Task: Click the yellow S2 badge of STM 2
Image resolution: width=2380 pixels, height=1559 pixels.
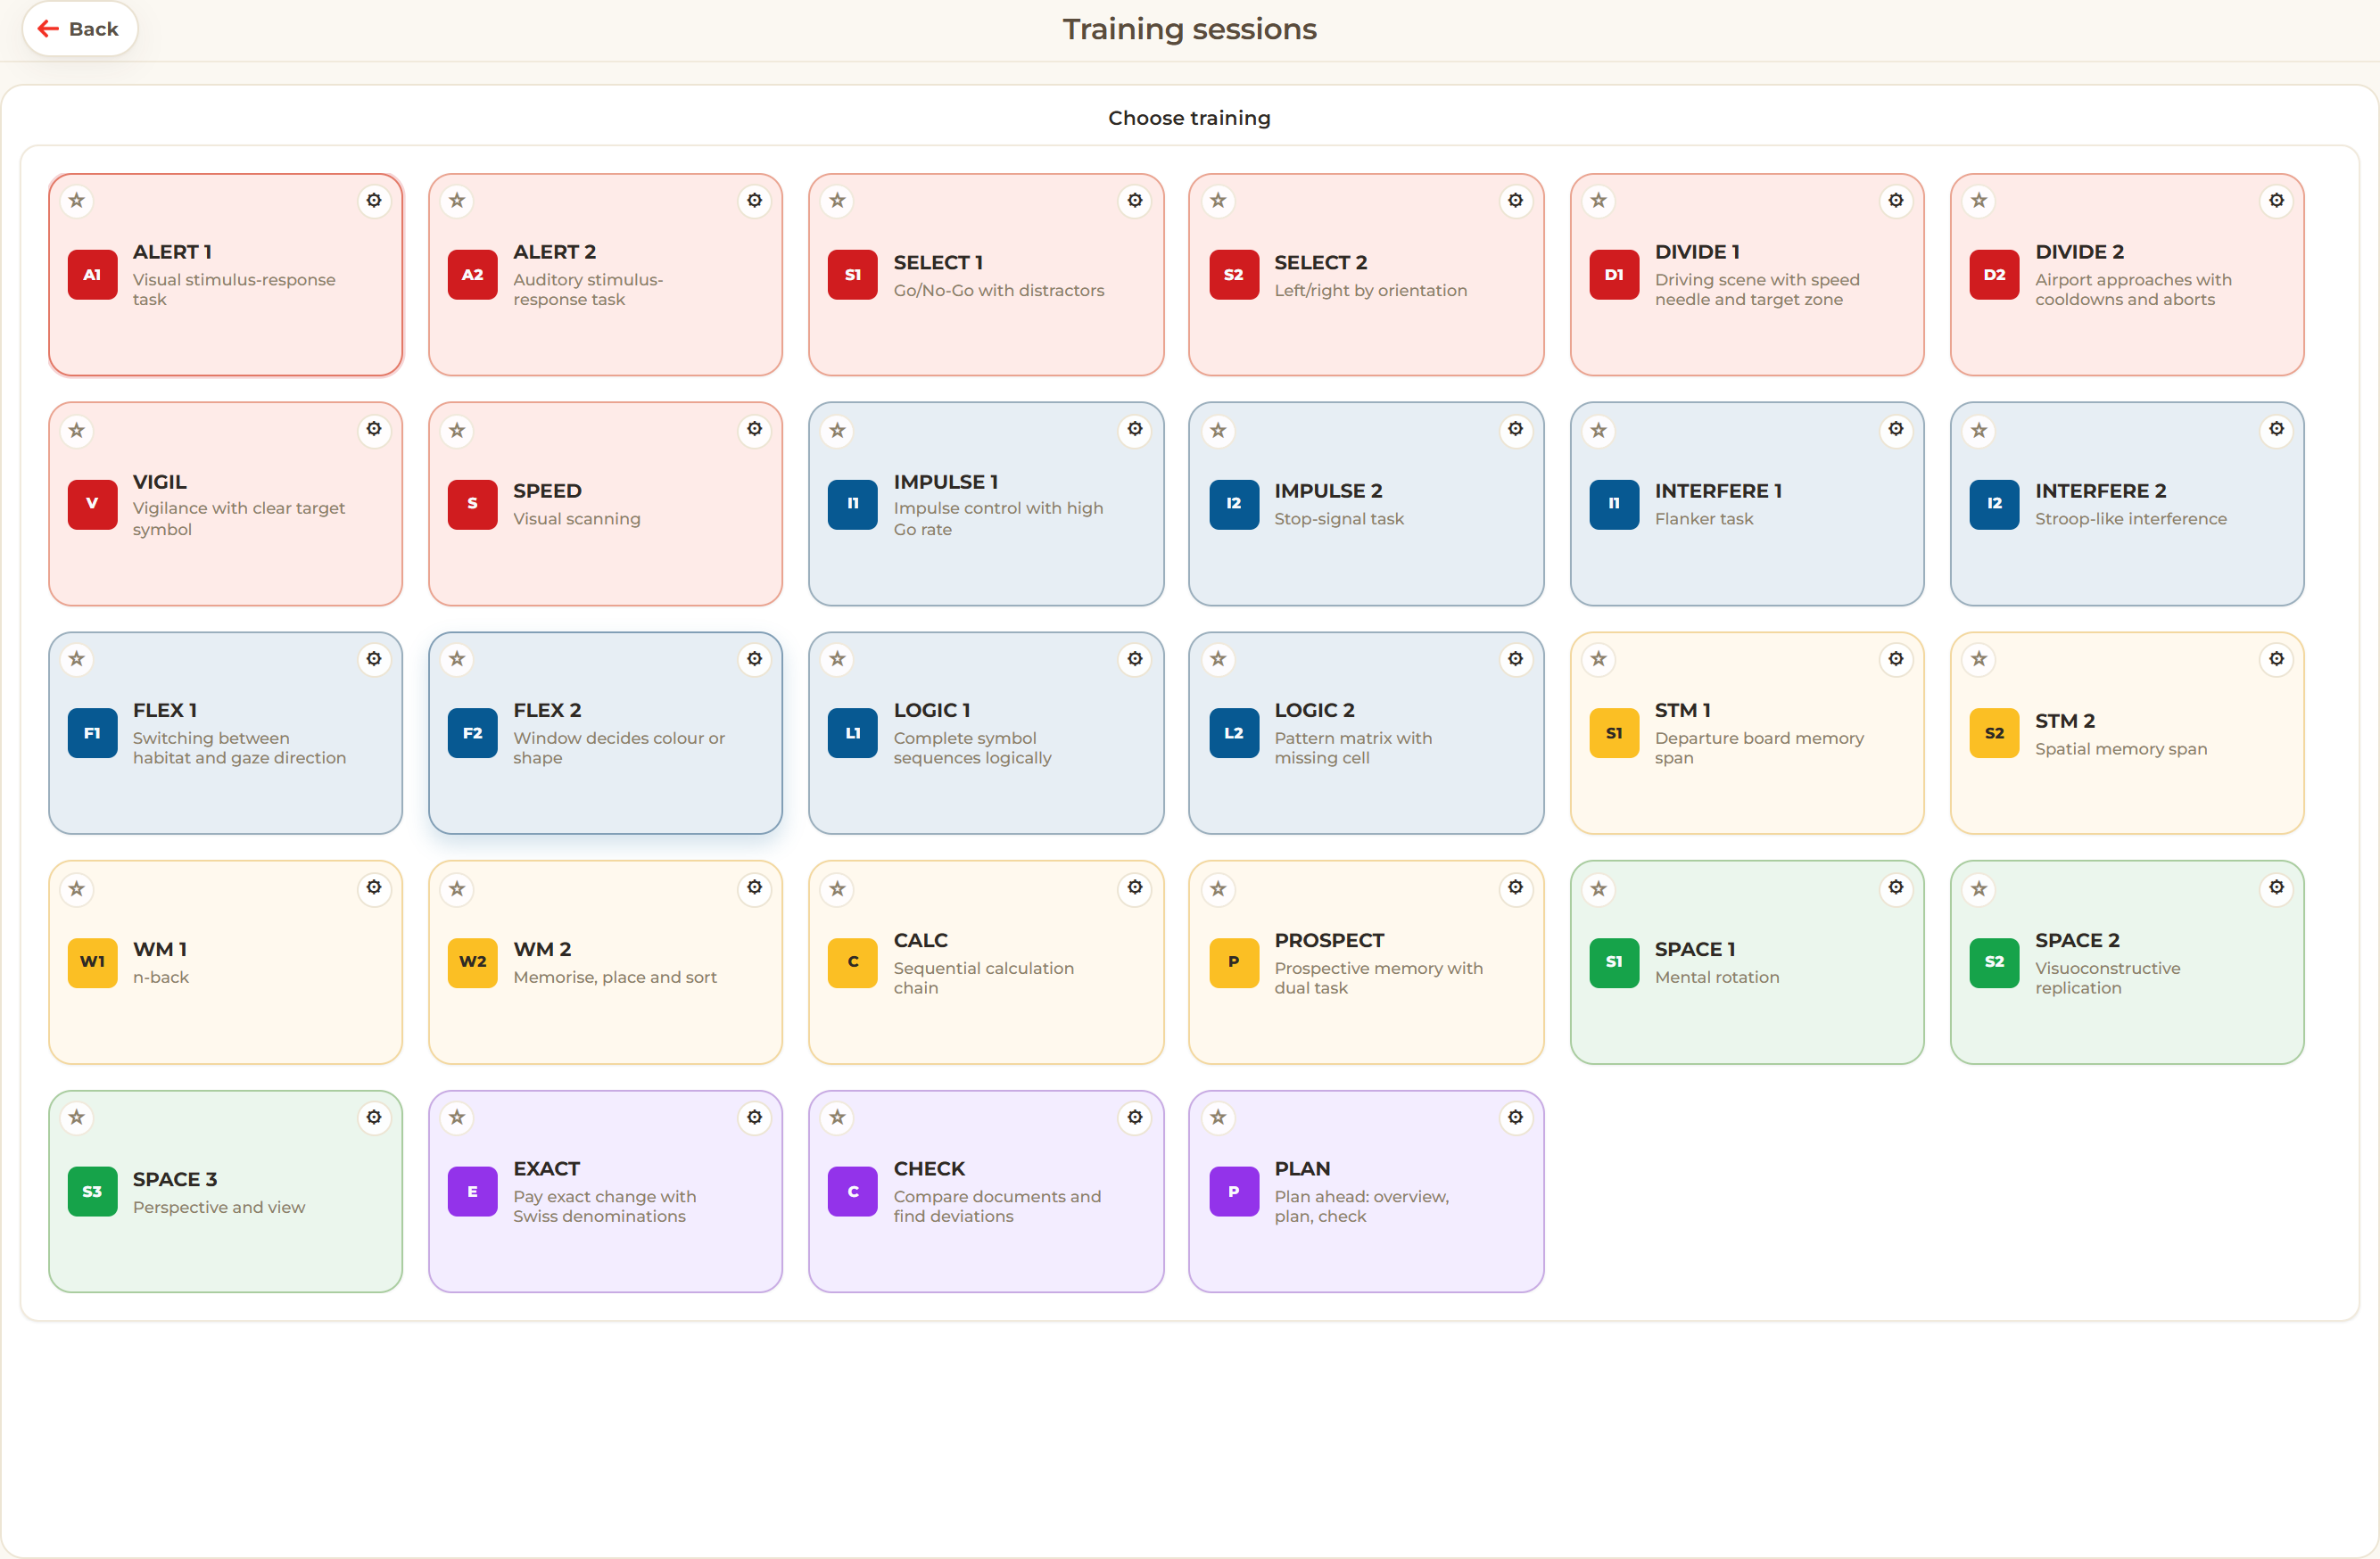Action: coord(1994,733)
